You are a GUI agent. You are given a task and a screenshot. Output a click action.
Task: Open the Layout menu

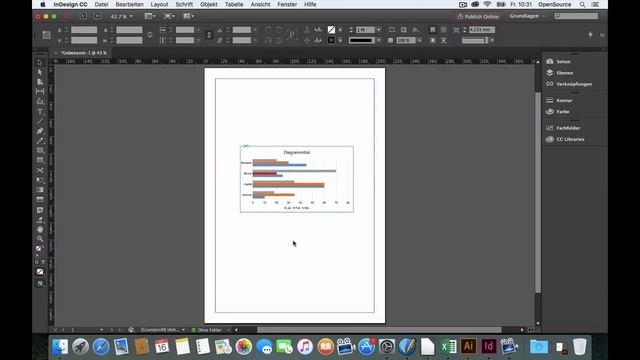click(x=159, y=4)
